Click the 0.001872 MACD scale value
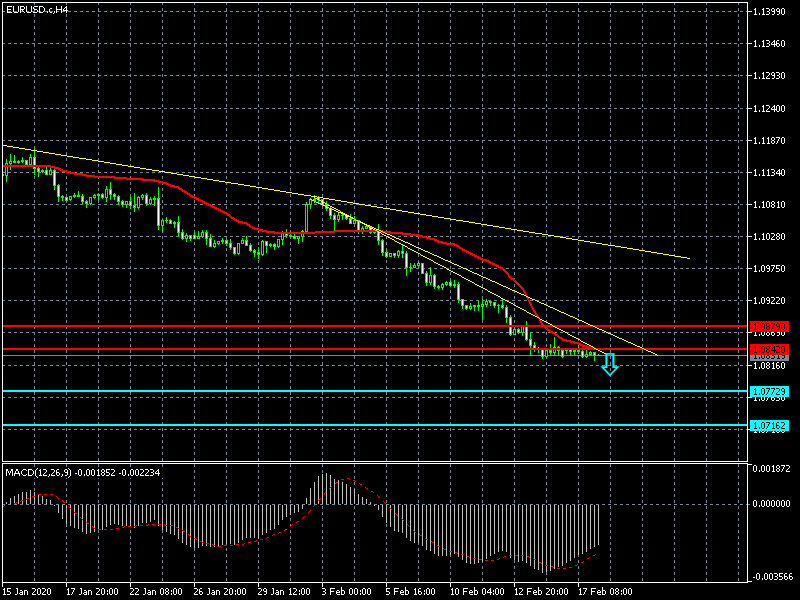800x600 pixels. coord(771,468)
